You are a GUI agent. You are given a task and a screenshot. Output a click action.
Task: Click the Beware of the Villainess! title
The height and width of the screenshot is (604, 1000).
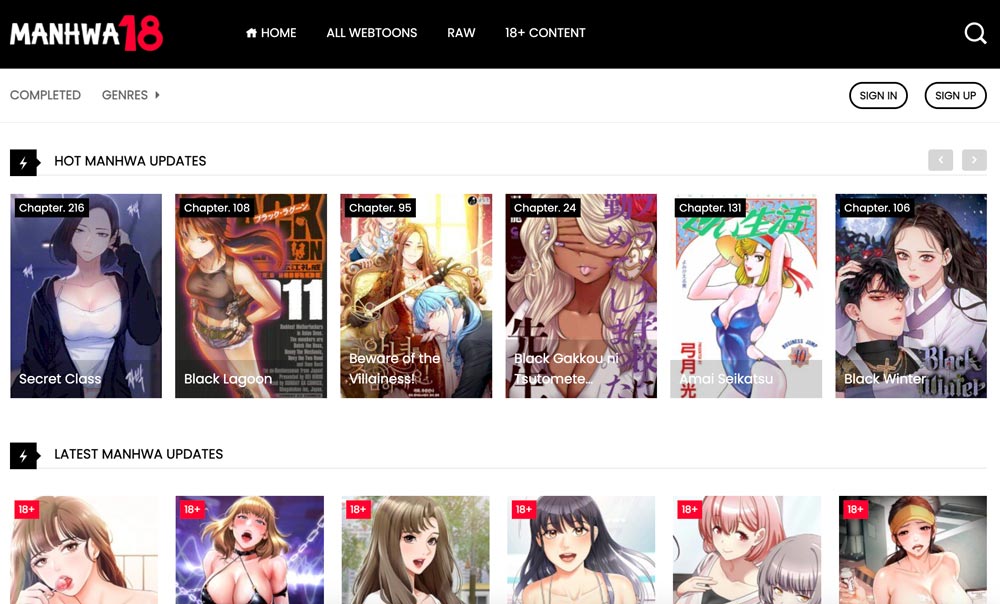pos(394,368)
